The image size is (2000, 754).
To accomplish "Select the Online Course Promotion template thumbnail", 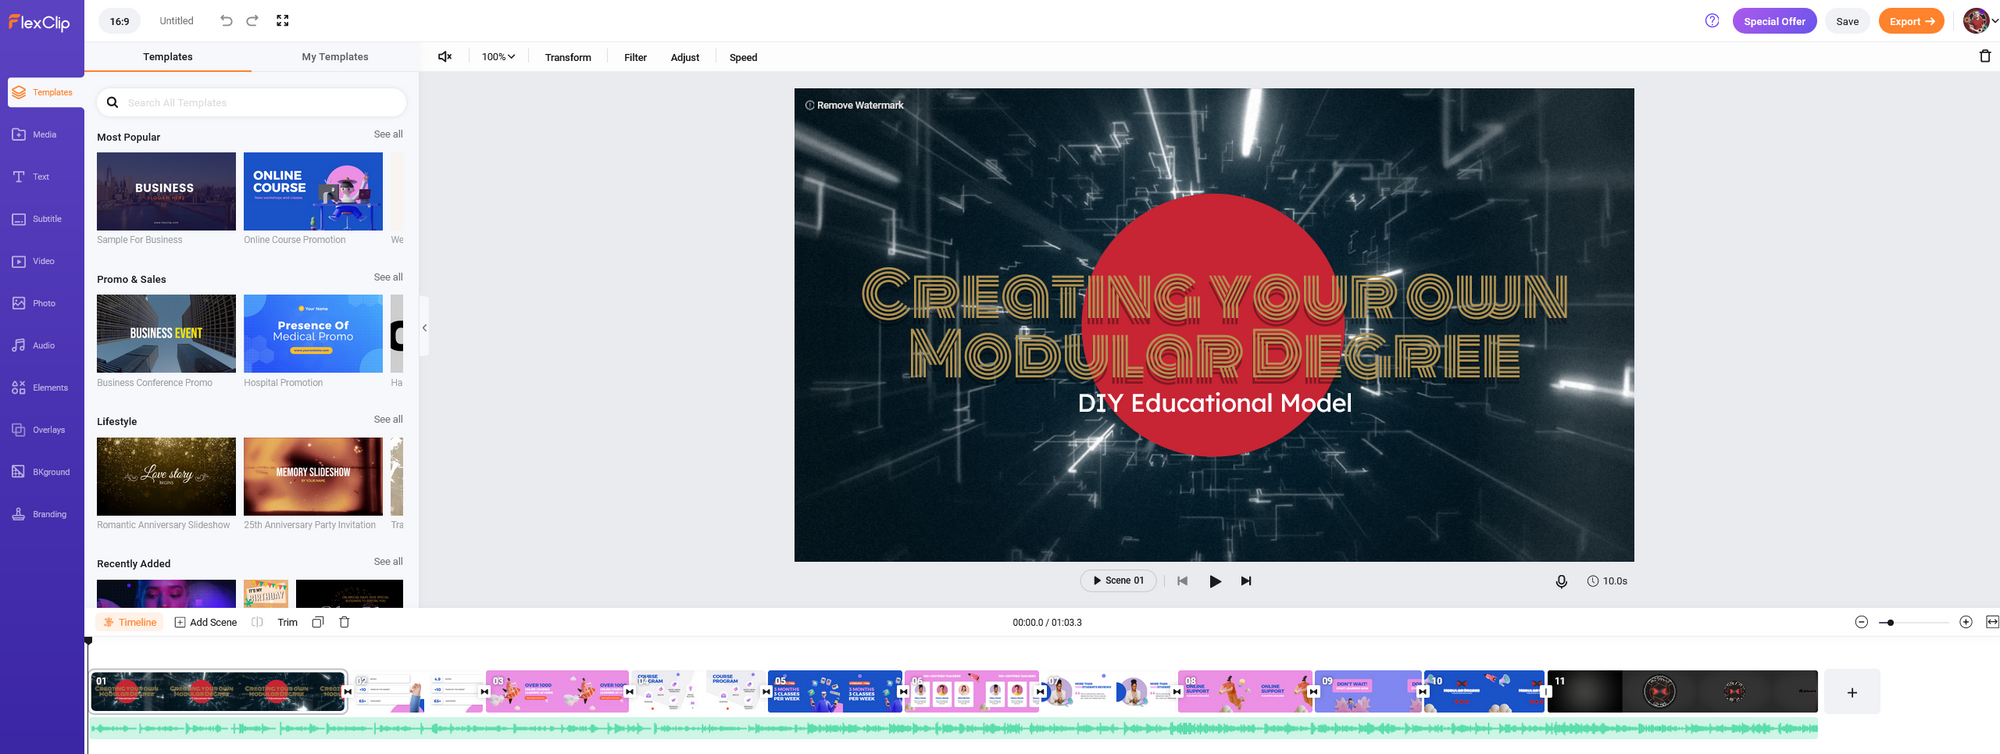I will click(313, 192).
